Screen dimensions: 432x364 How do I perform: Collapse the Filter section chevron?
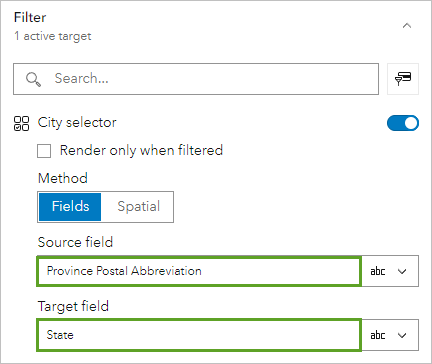[407, 26]
